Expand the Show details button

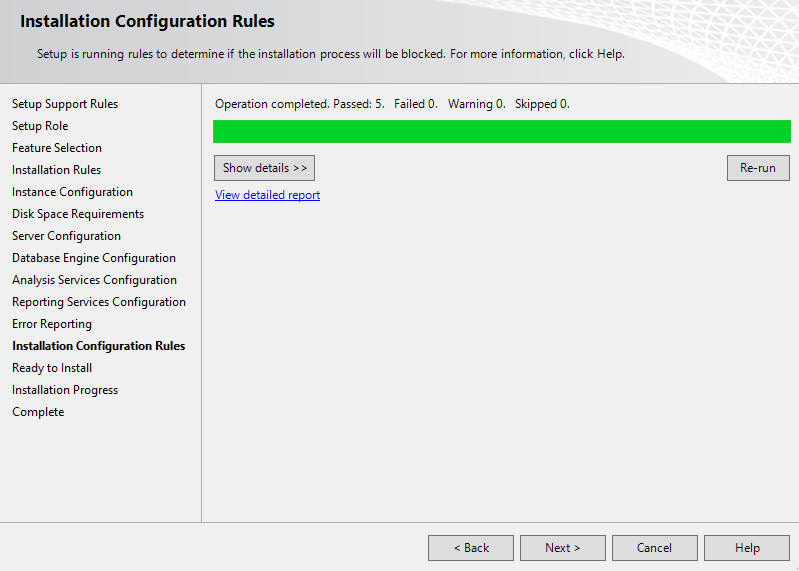(x=264, y=168)
